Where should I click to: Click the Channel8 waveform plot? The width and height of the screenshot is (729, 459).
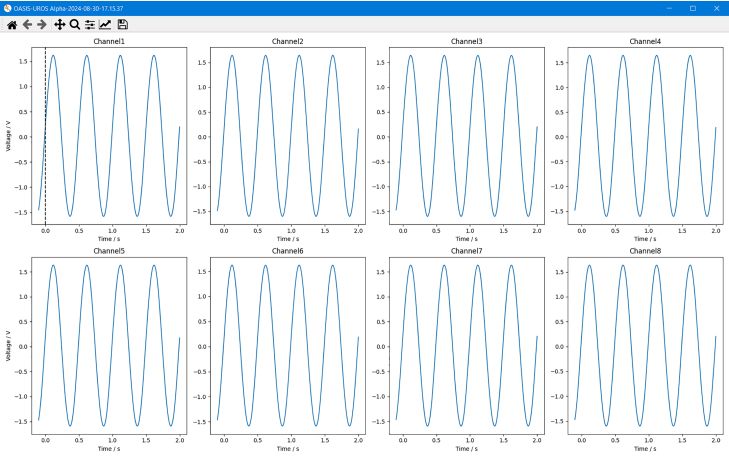pos(645,346)
